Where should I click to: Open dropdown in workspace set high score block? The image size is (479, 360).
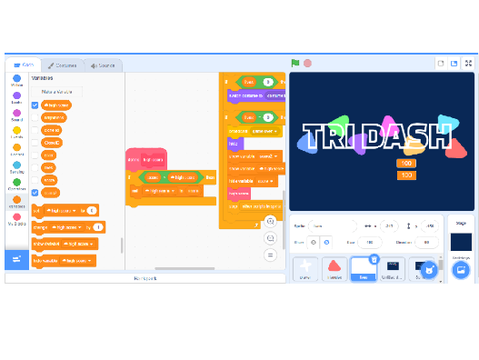pos(160,191)
